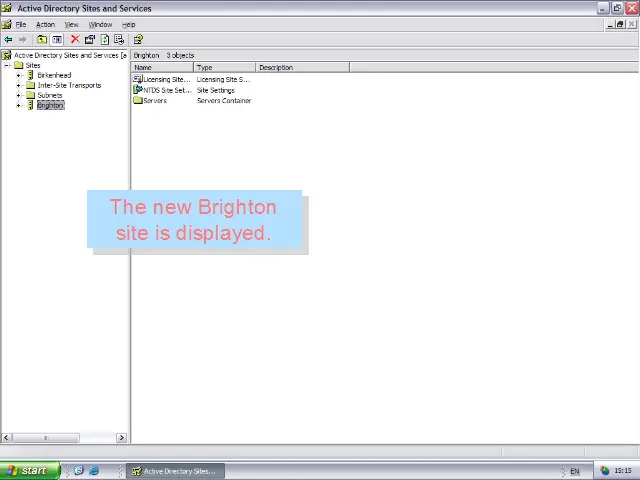Open the File menu
The image size is (640, 480).
21,24
